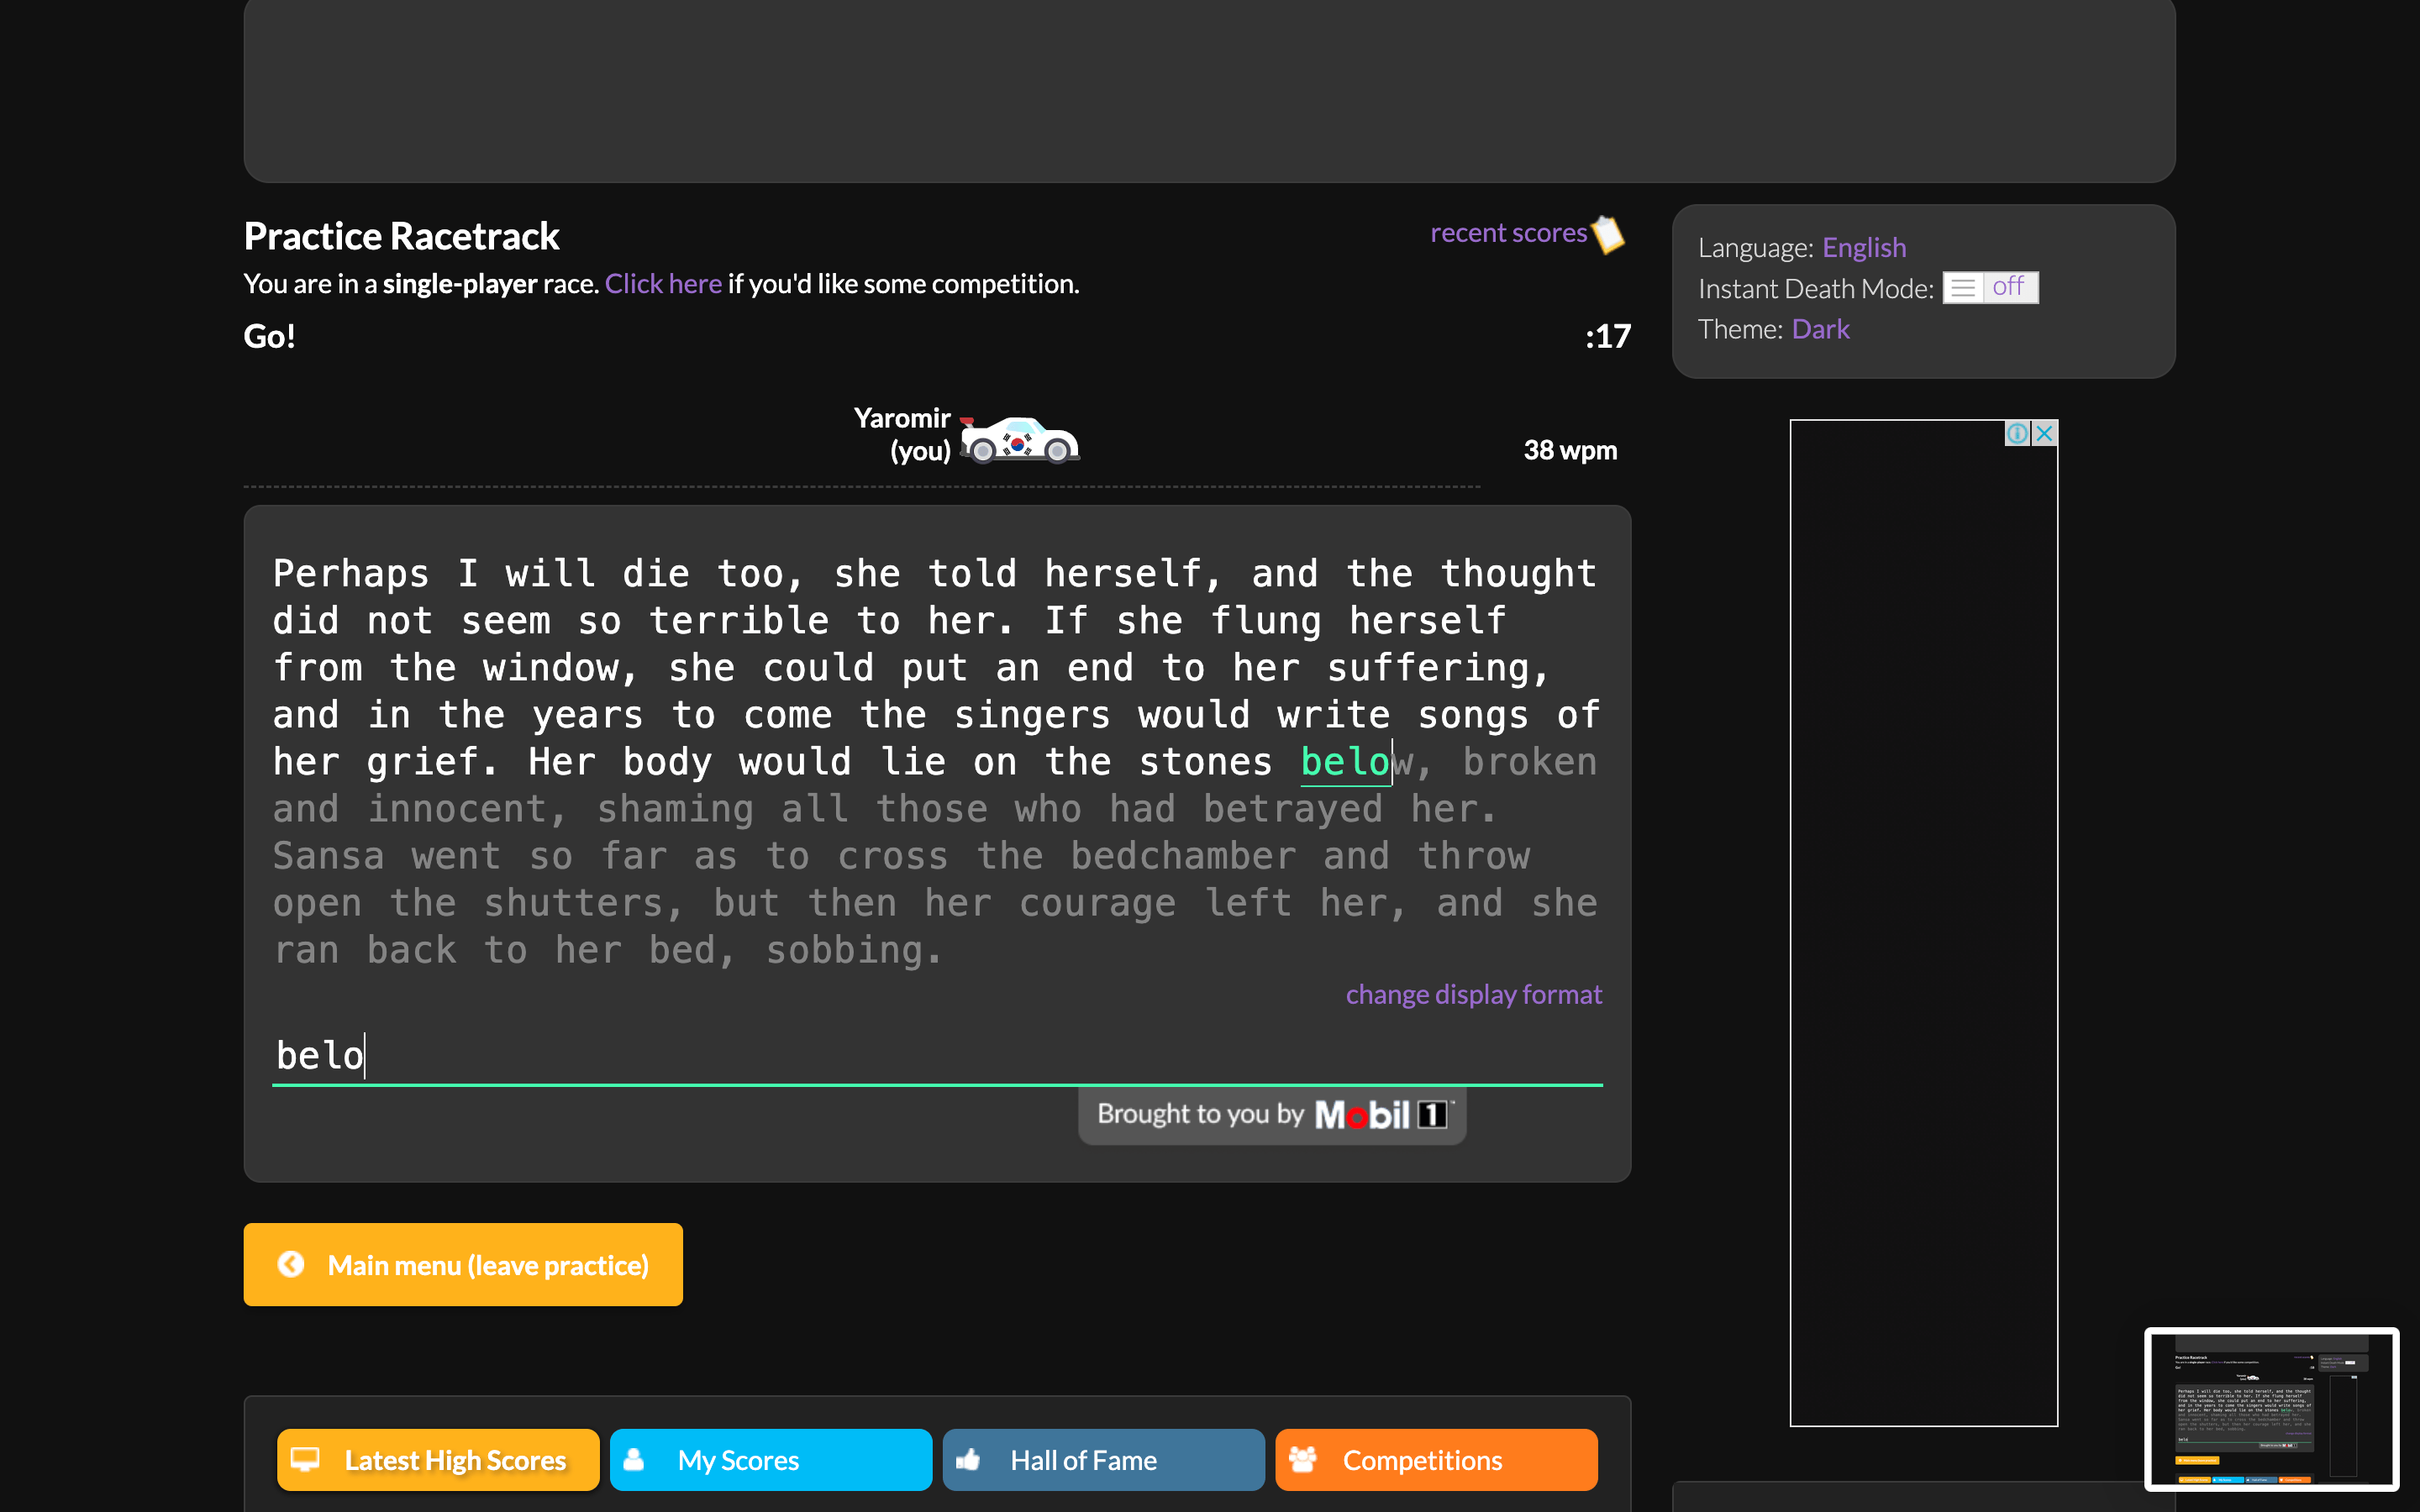The width and height of the screenshot is (2420, 1512).
Task: Open change display format options
Action: 1473,994
